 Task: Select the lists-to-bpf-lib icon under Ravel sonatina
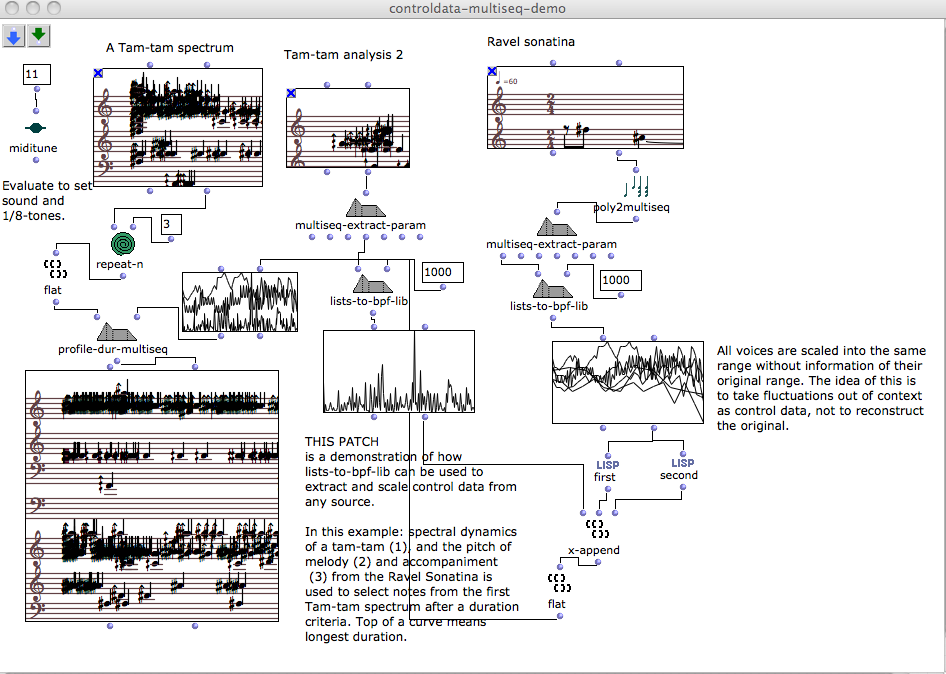[x=548, y=289]
